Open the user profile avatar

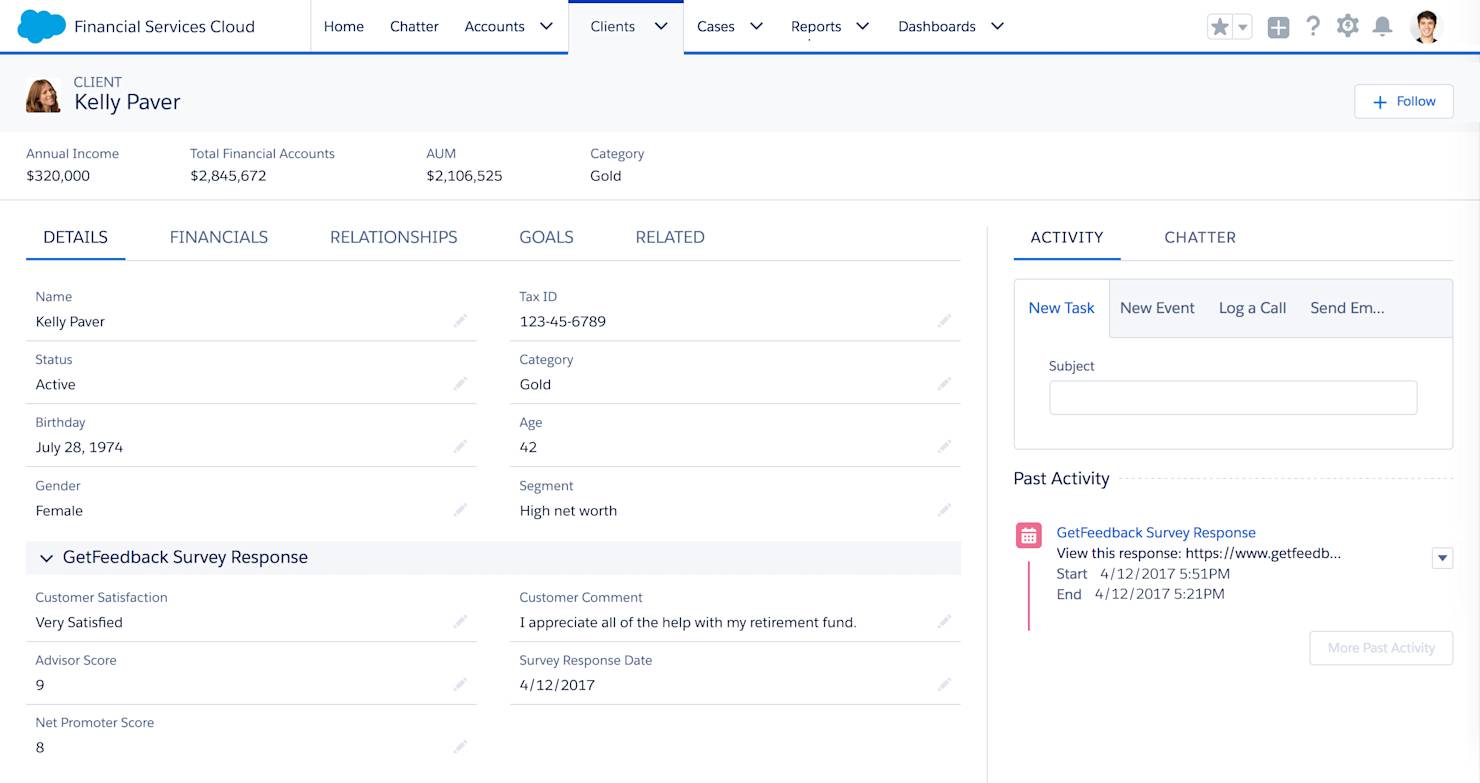coord(1427,26)
